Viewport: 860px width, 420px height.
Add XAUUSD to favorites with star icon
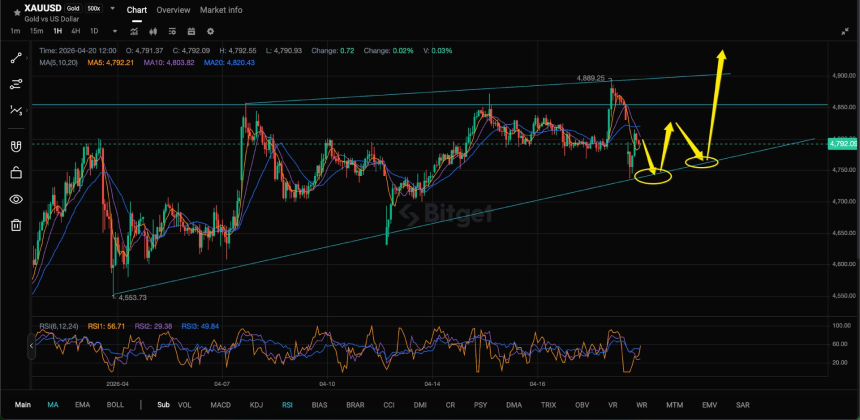15,12
